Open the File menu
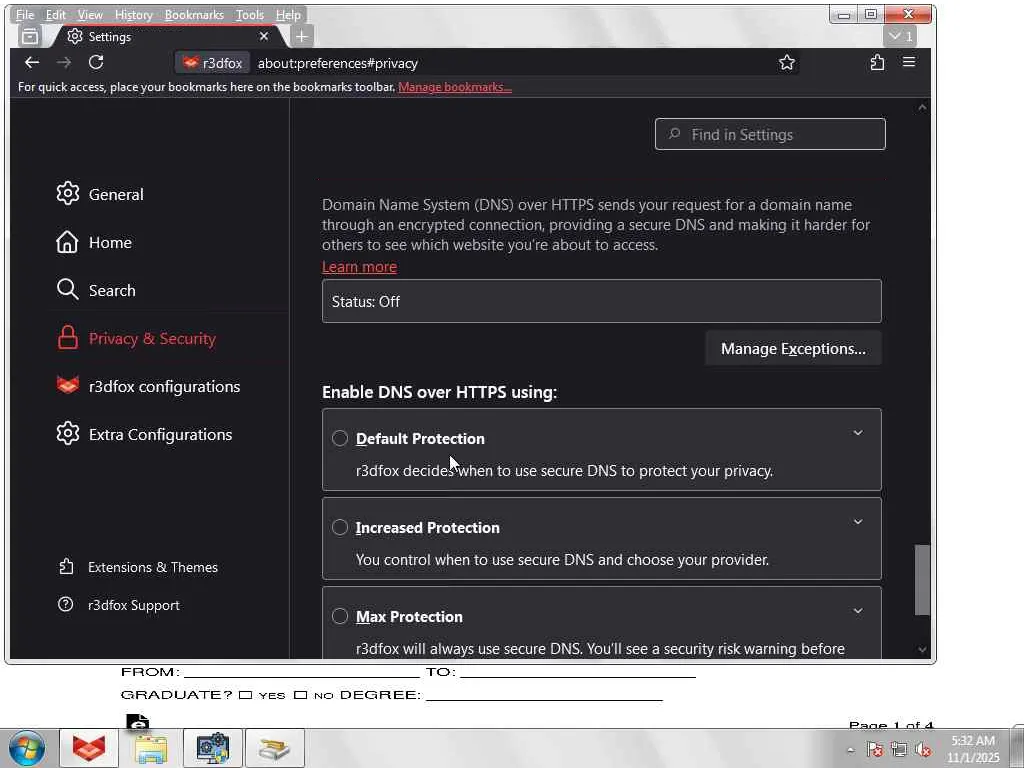 [25, 14]
